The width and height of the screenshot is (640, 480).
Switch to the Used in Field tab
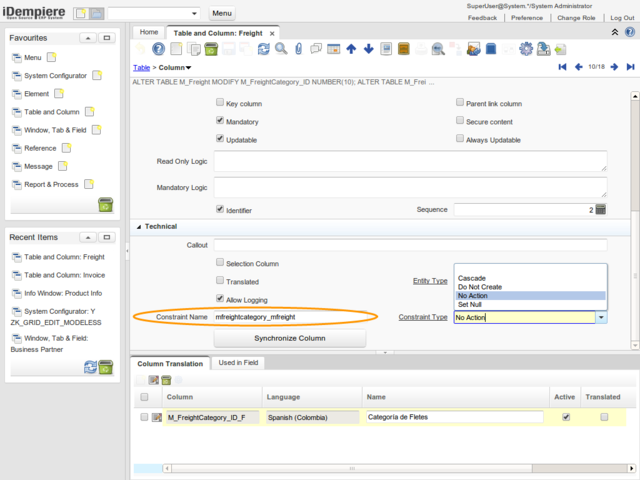click(x=239, y=362)
